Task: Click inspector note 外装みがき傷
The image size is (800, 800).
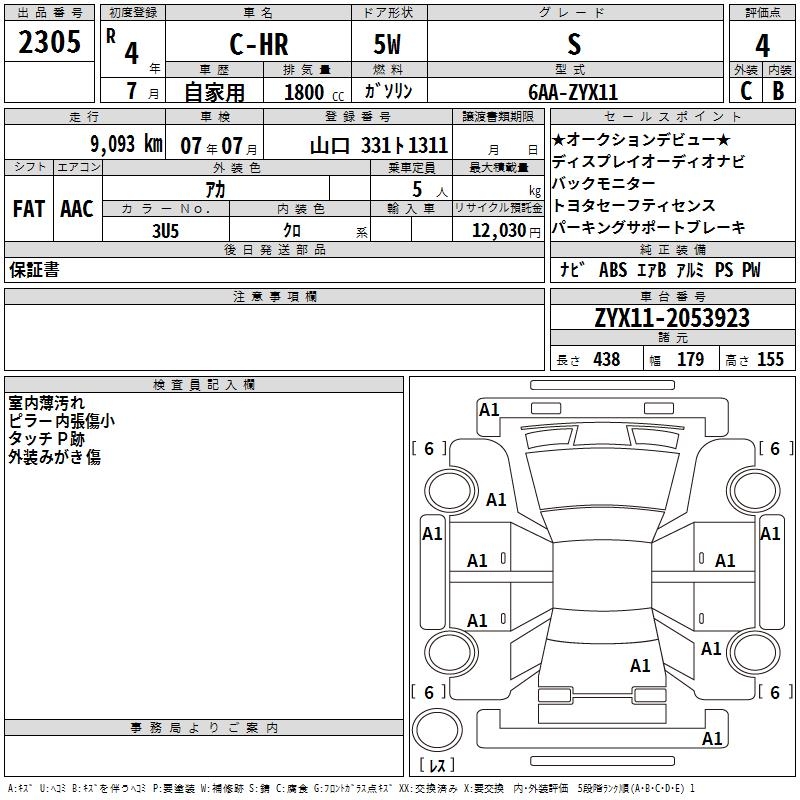Action: tap(54, 456)
